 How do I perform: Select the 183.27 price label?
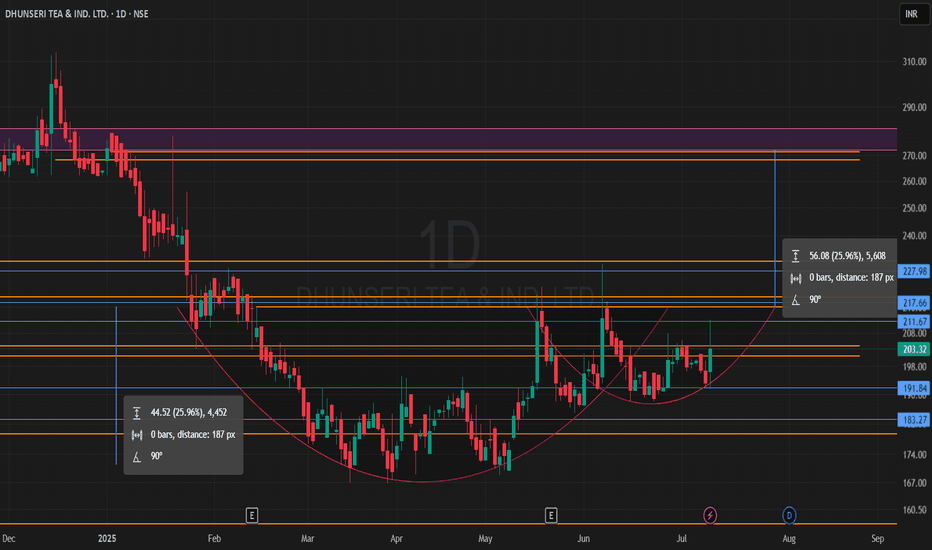click(x=914, y=420)
